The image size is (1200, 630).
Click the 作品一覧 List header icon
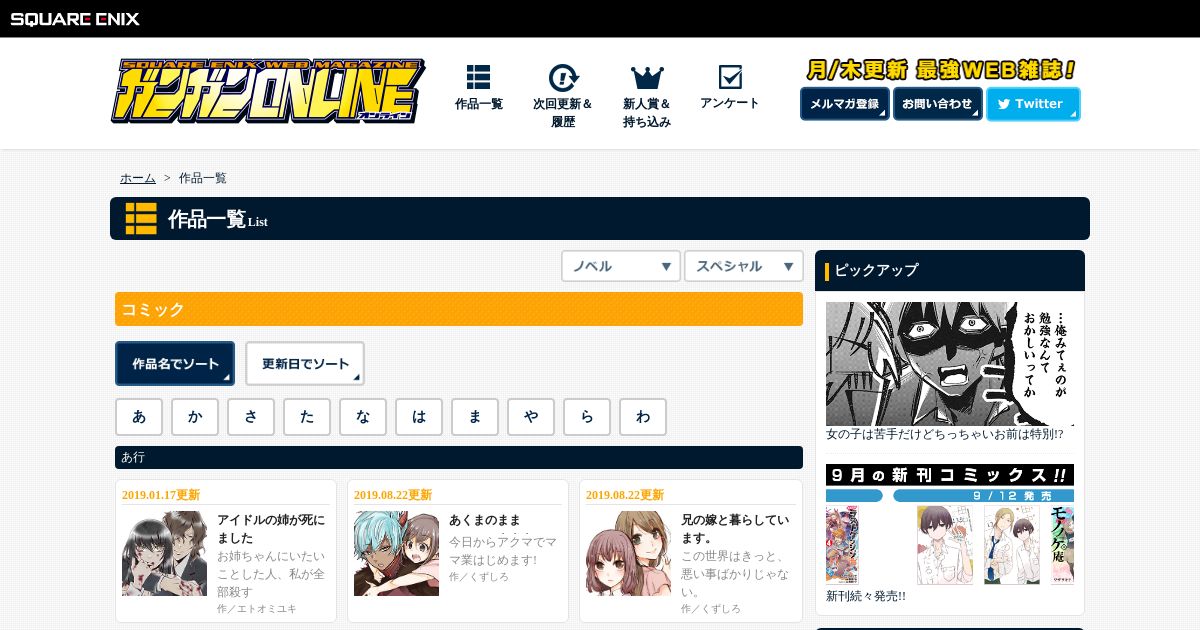141,218
